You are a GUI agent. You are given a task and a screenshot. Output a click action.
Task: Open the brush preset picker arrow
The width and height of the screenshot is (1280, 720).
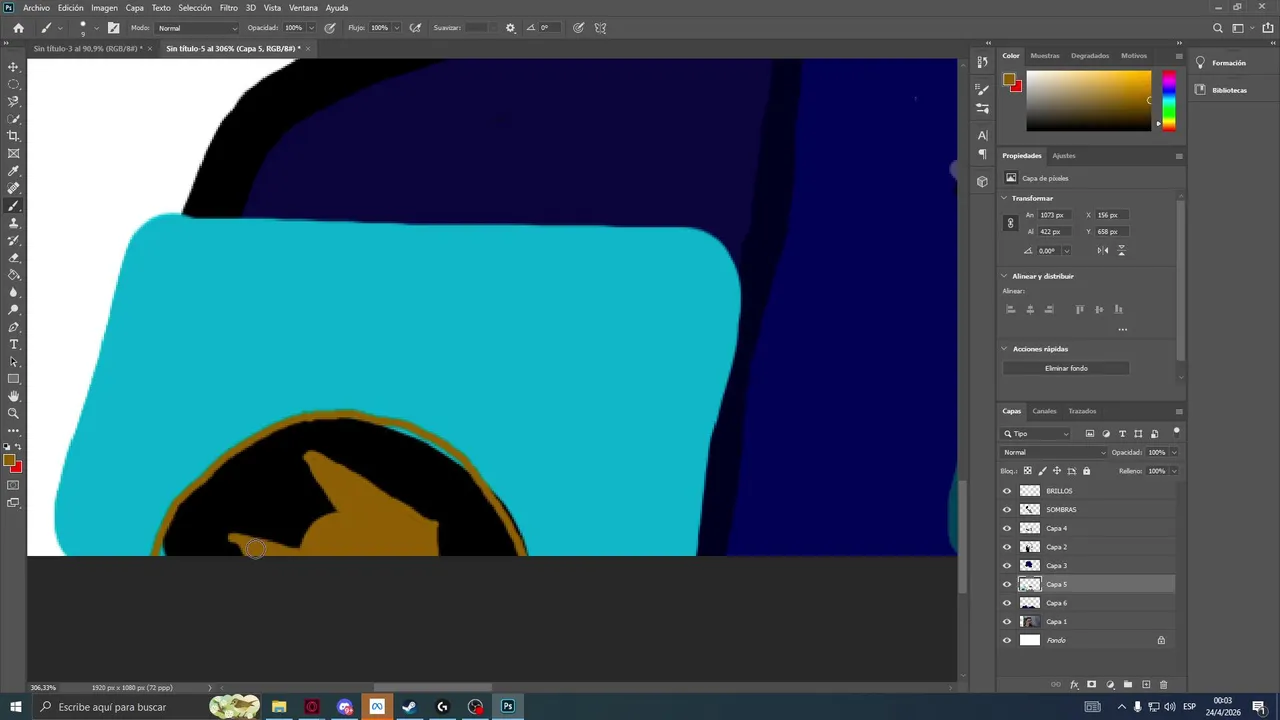pyautogui.click(x=96, y=28)
